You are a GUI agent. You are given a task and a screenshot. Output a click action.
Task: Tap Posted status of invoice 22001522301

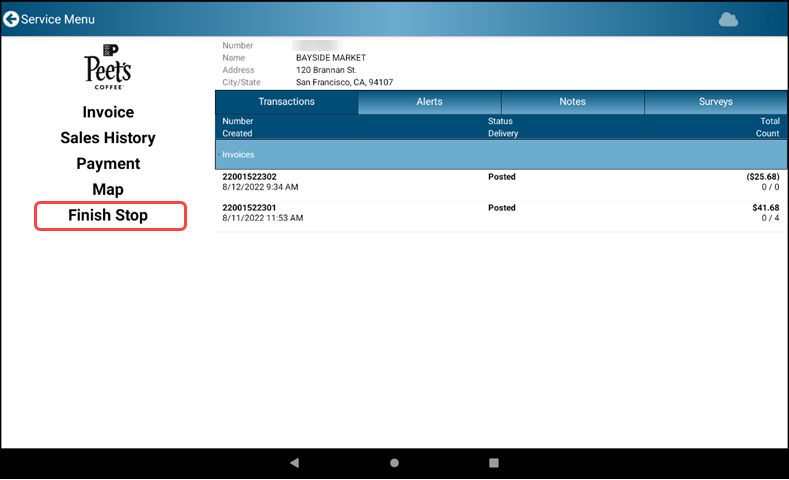click(x=502, y=208)
